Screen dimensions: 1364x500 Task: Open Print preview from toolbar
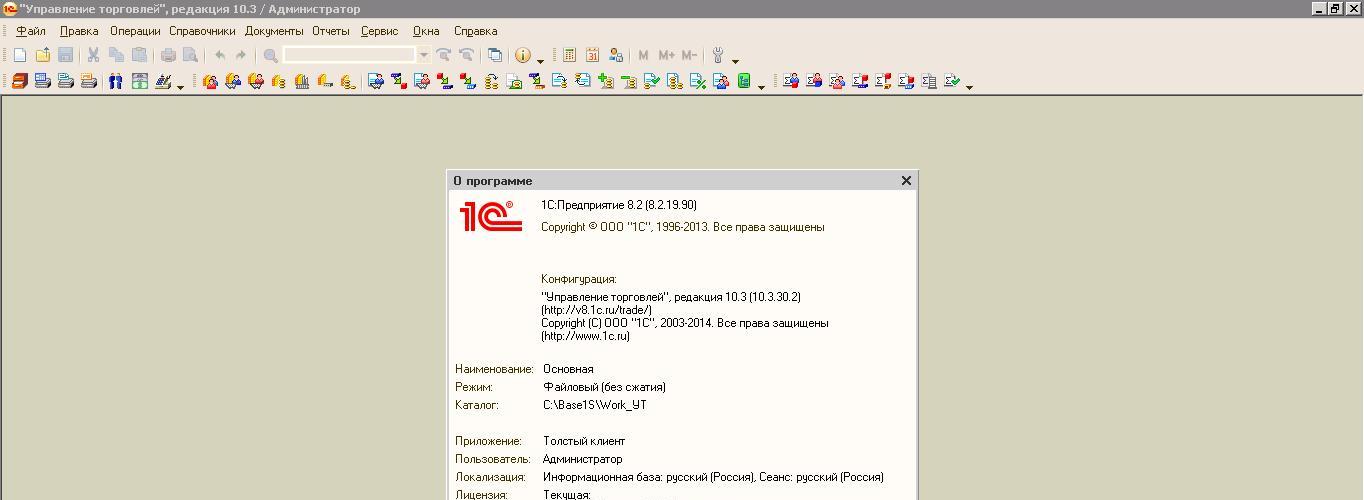pos(190,55)
